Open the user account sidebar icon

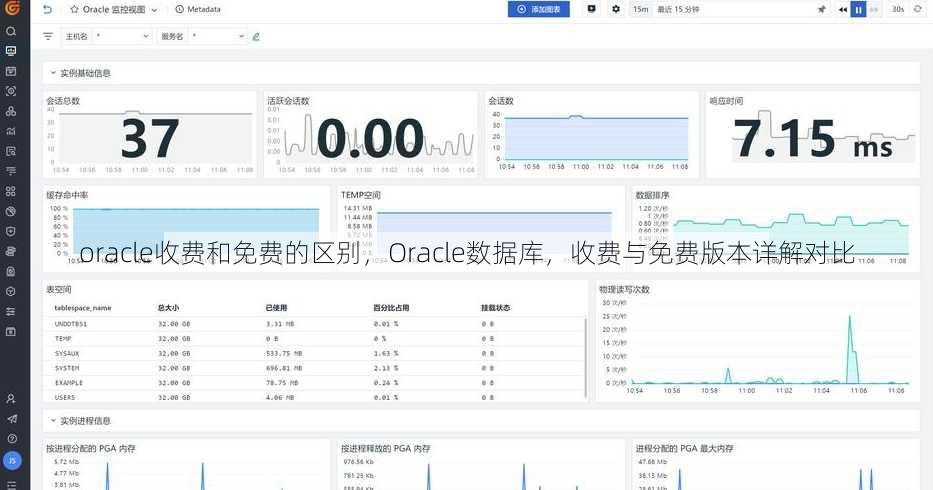click(11, 398)
